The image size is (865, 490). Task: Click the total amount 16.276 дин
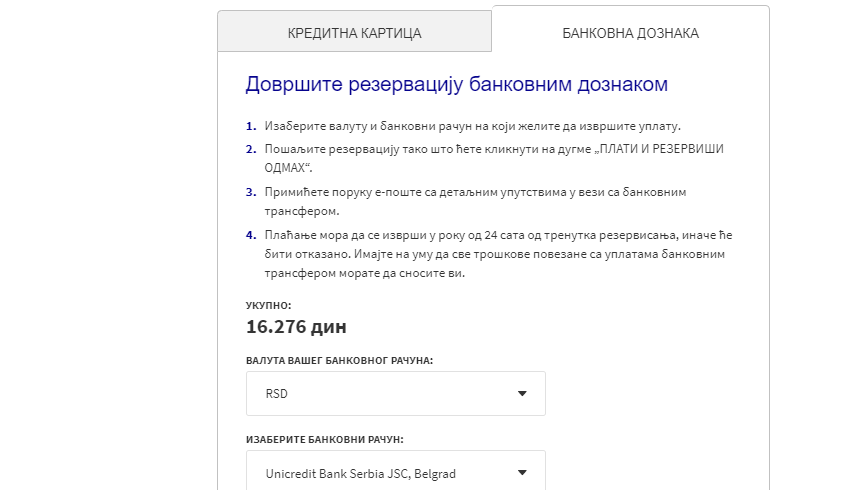296,327
